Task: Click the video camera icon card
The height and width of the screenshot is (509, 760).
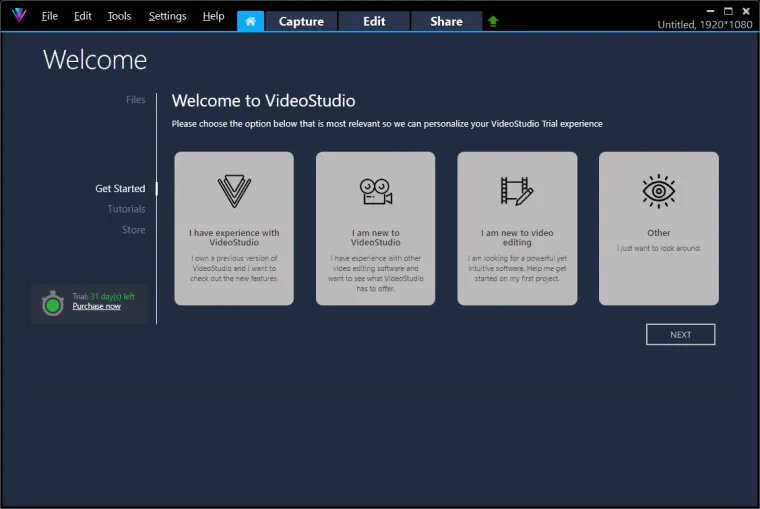Action: [x=376, y=192]
